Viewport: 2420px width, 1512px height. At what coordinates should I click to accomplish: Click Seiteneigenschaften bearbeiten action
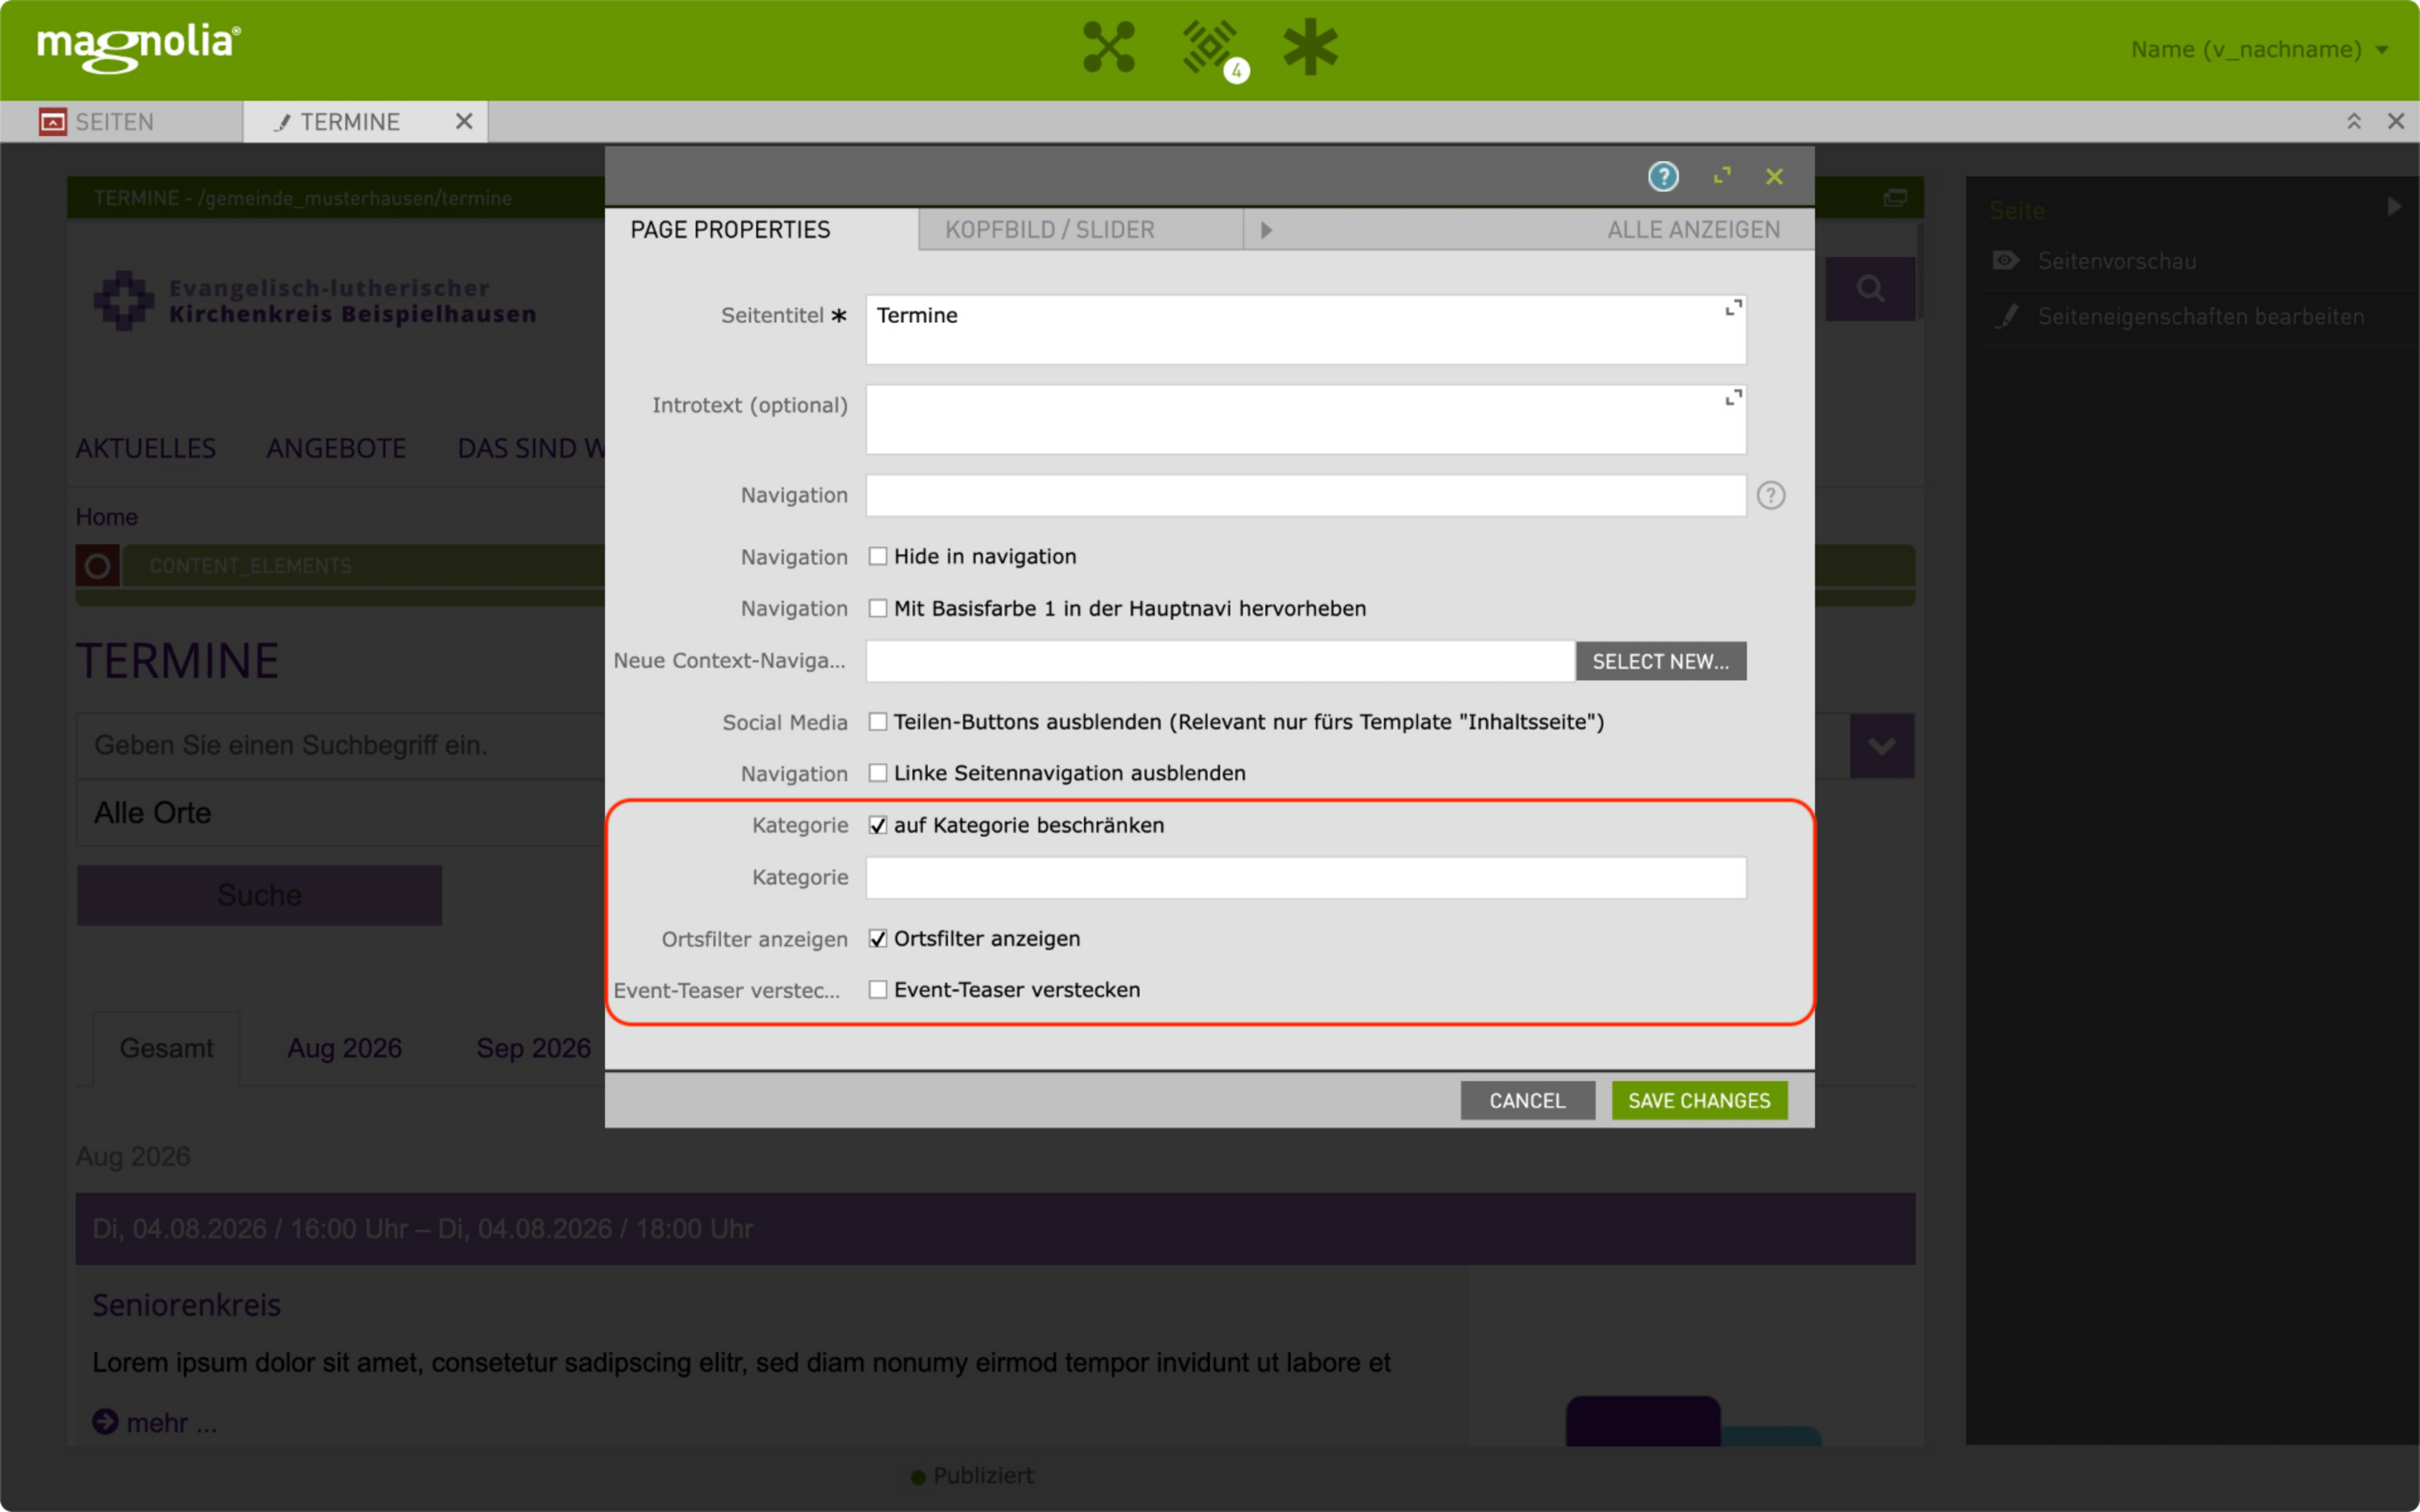click(x=2200, y=317)
